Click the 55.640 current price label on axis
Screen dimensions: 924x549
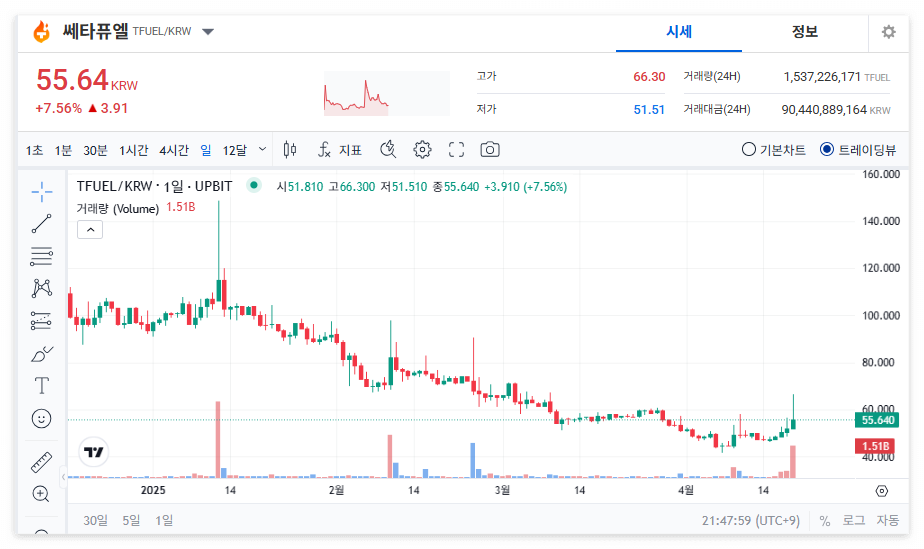877,420
